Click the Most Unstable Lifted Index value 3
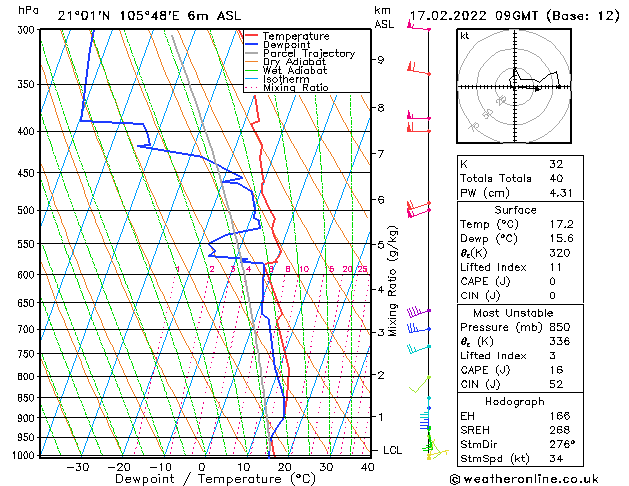This screenshot has height=486, width=629. [x=553, y=356]
